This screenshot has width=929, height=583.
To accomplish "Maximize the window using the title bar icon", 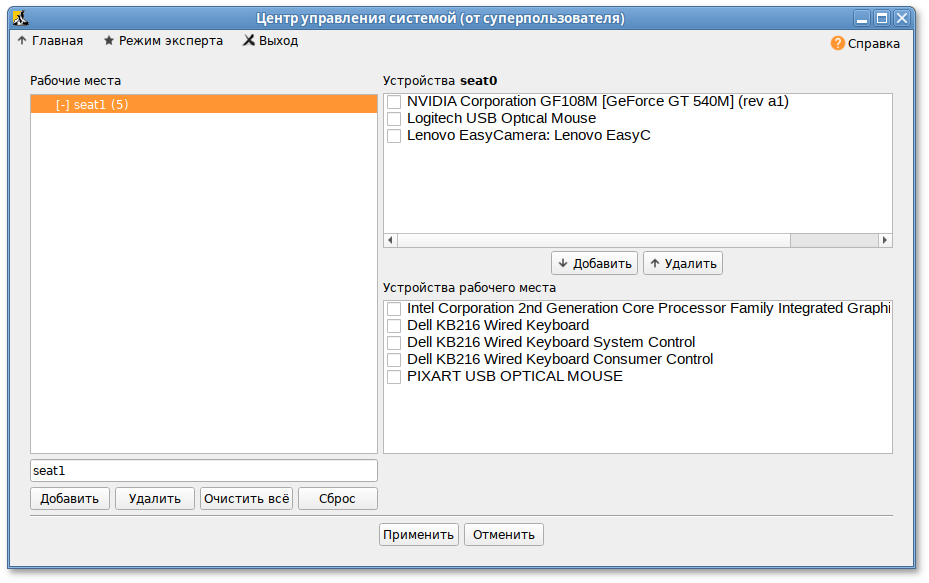I will pos(882,18).
